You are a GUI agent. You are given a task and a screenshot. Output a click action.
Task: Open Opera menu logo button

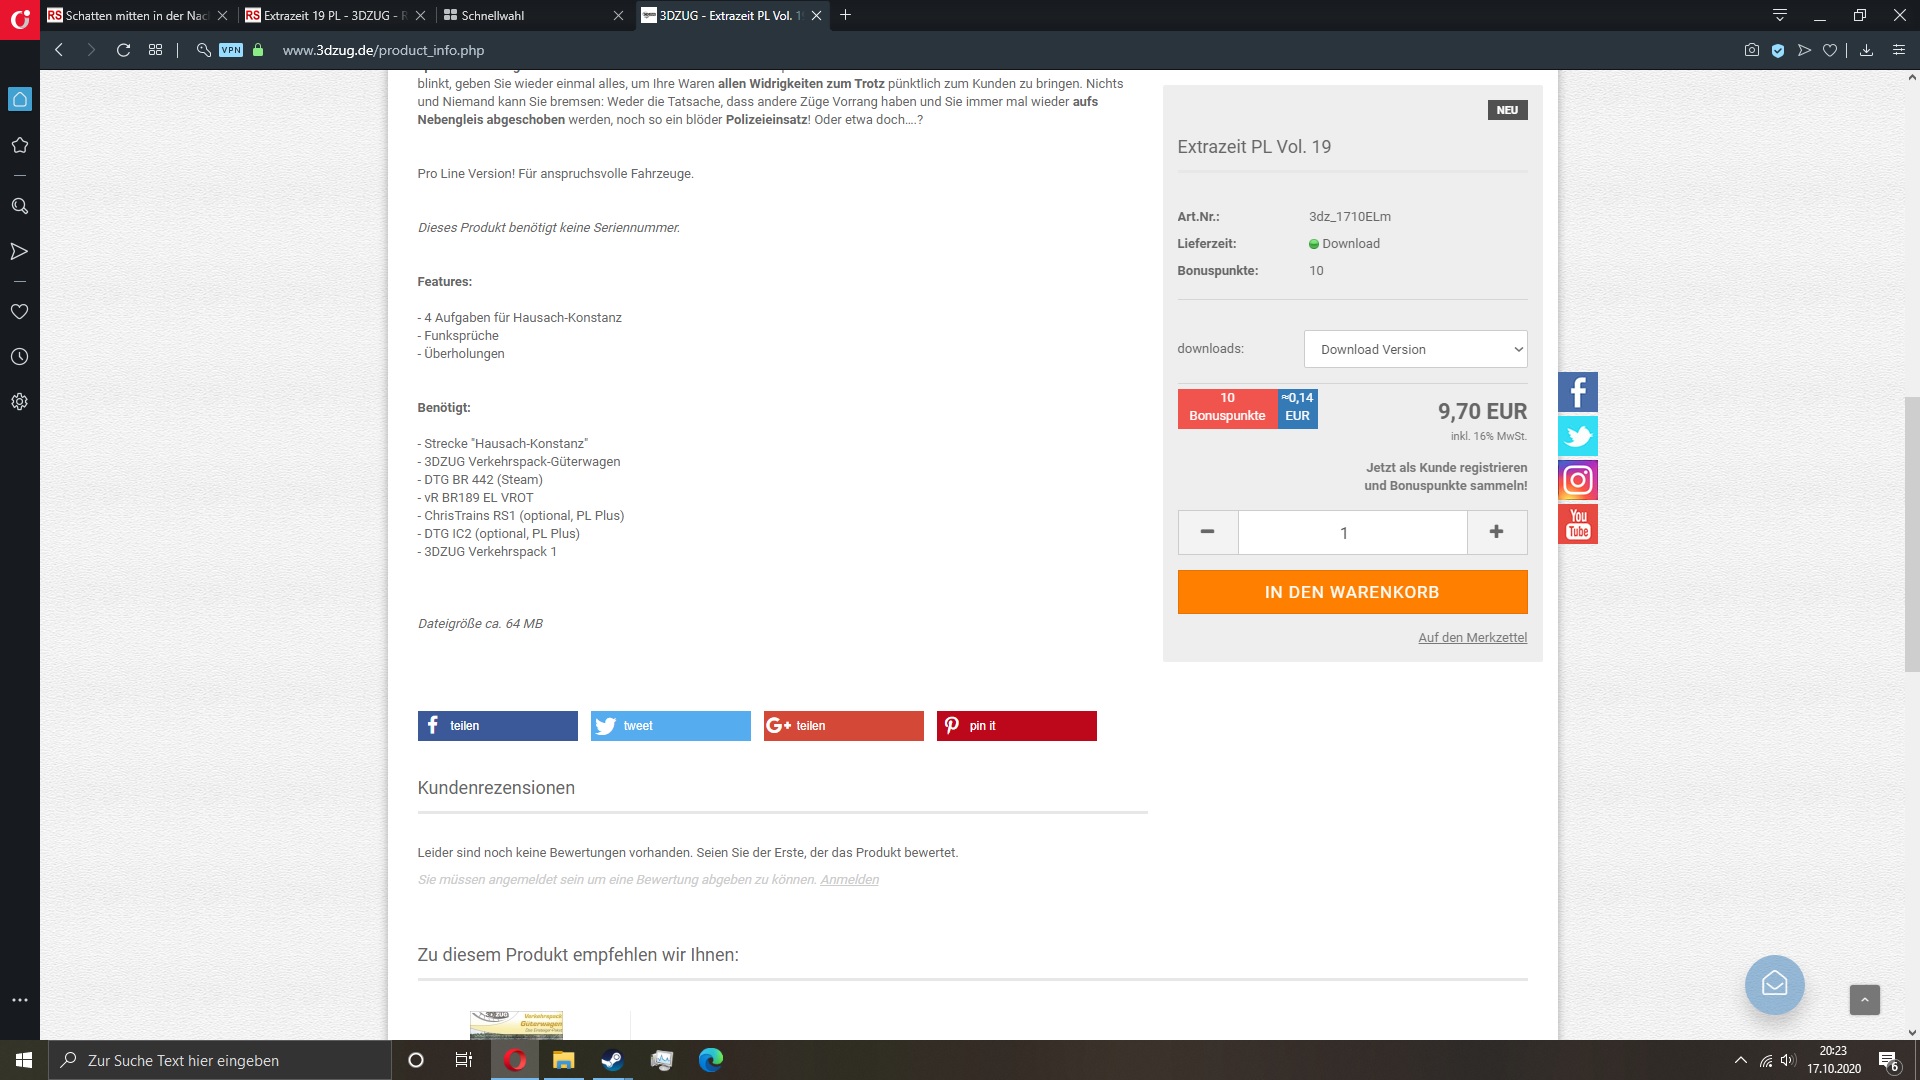20,19
